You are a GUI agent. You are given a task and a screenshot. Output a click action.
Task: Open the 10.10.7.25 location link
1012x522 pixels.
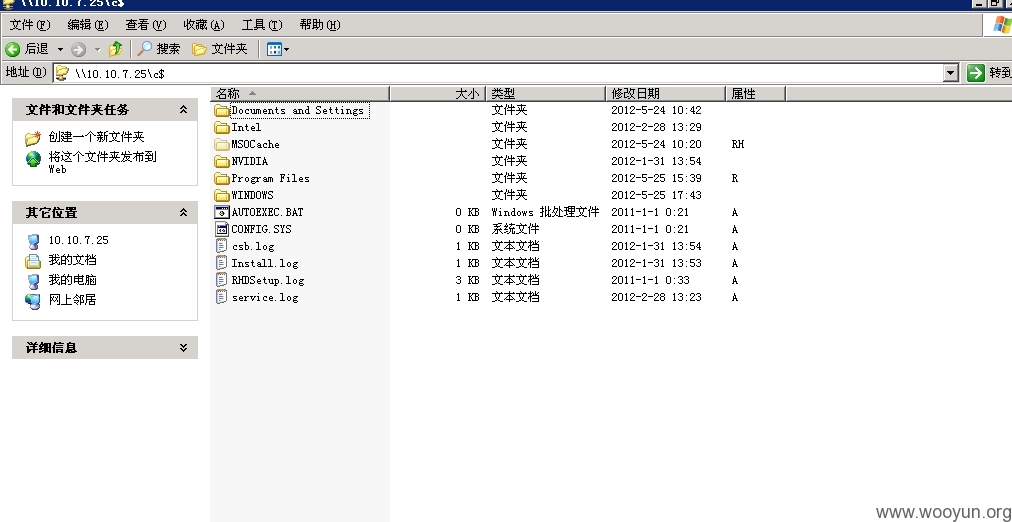[x=79, y=240]
